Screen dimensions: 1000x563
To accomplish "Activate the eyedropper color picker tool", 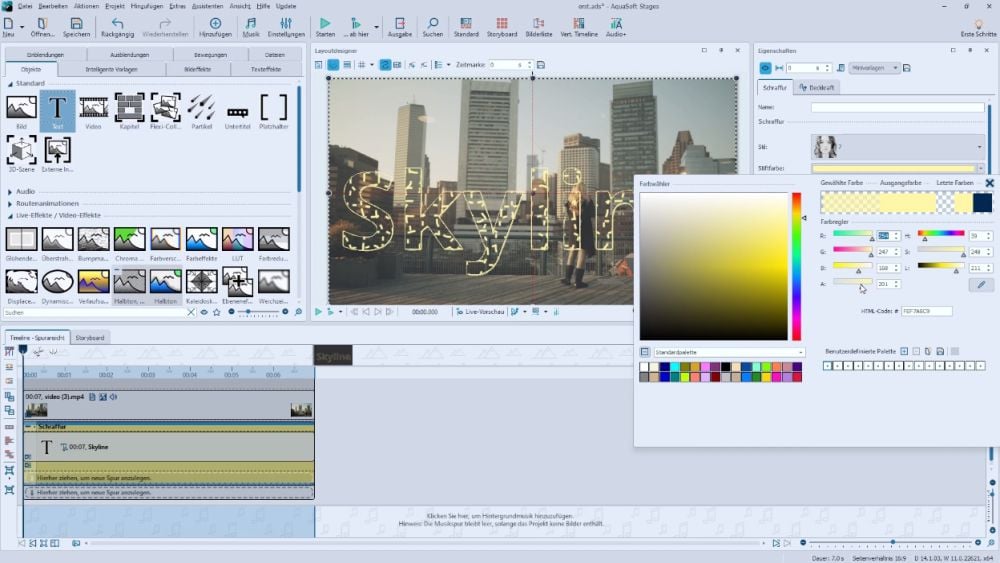I will tap(981, 285).
